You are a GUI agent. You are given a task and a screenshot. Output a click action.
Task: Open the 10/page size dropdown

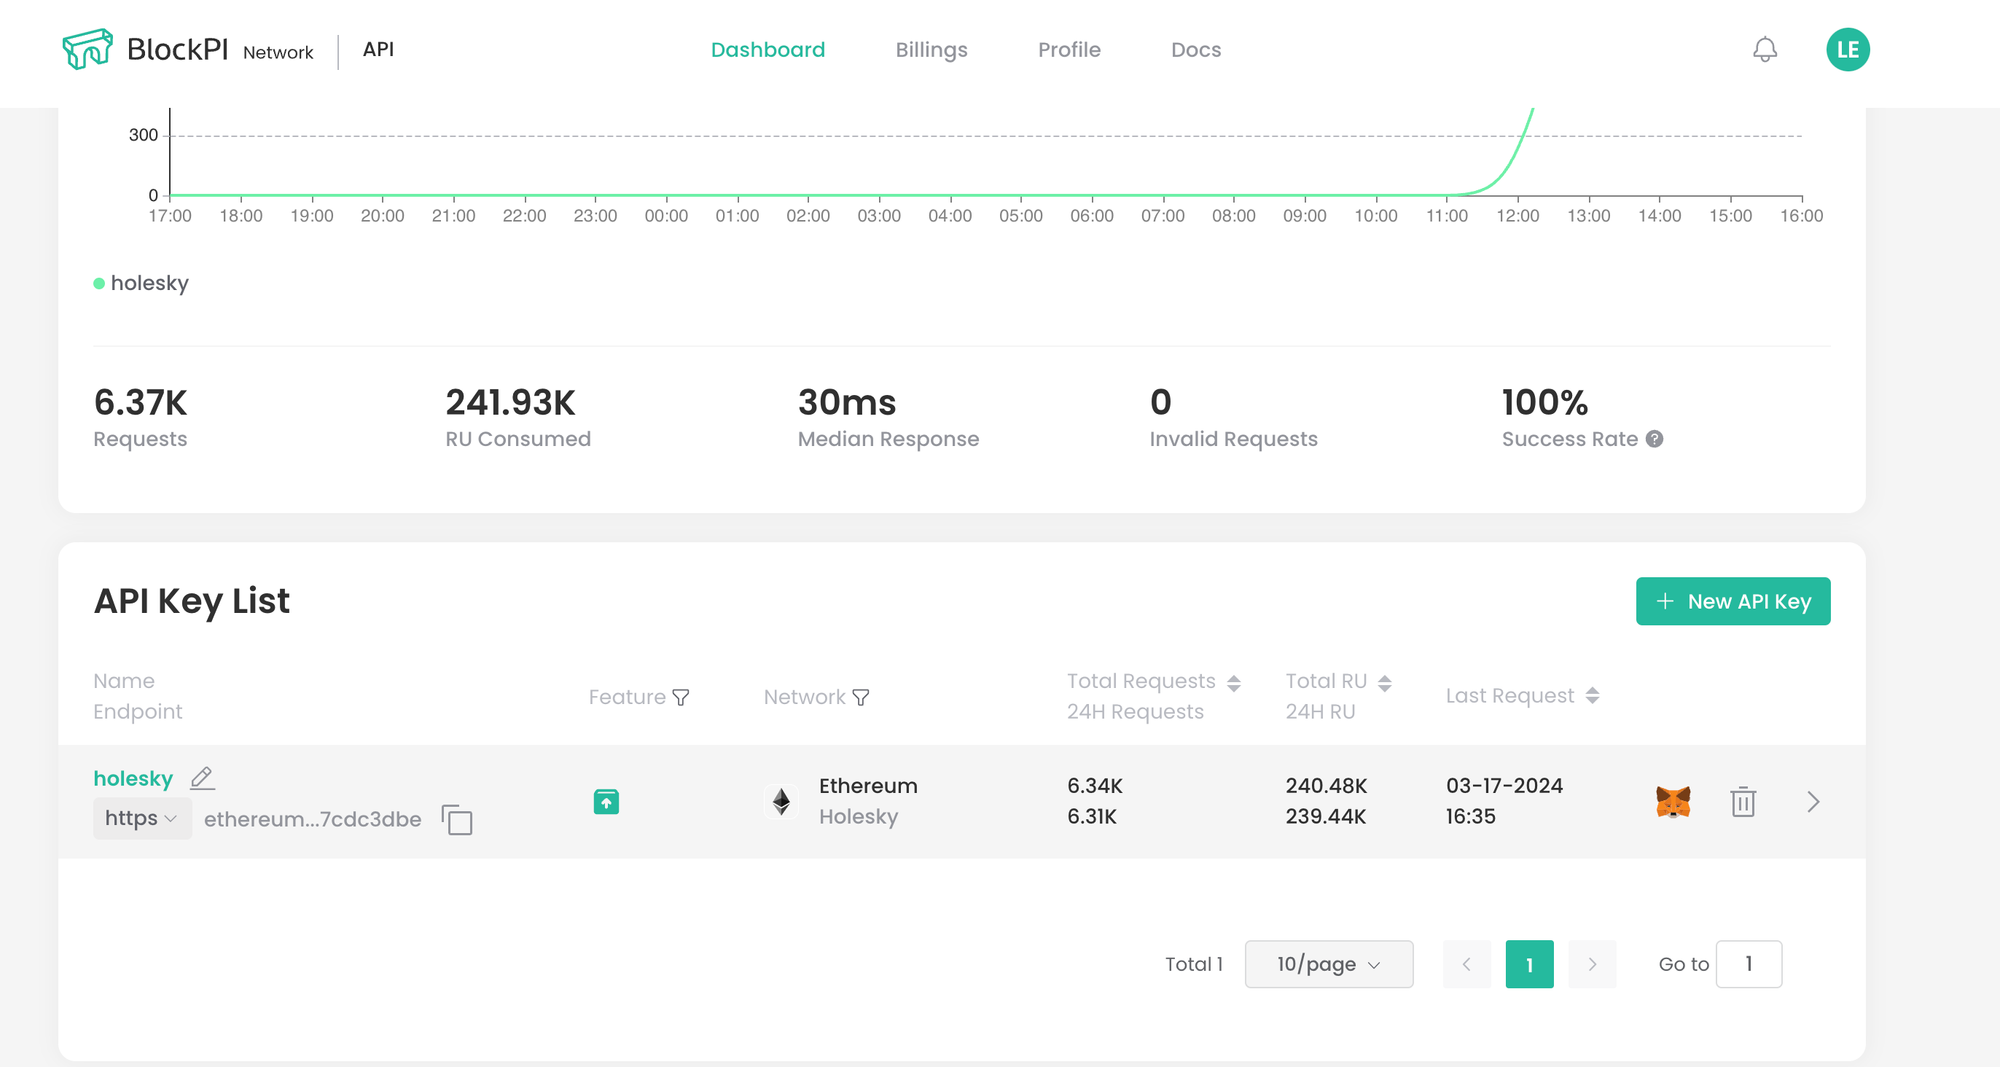(x=1328, y=964)
